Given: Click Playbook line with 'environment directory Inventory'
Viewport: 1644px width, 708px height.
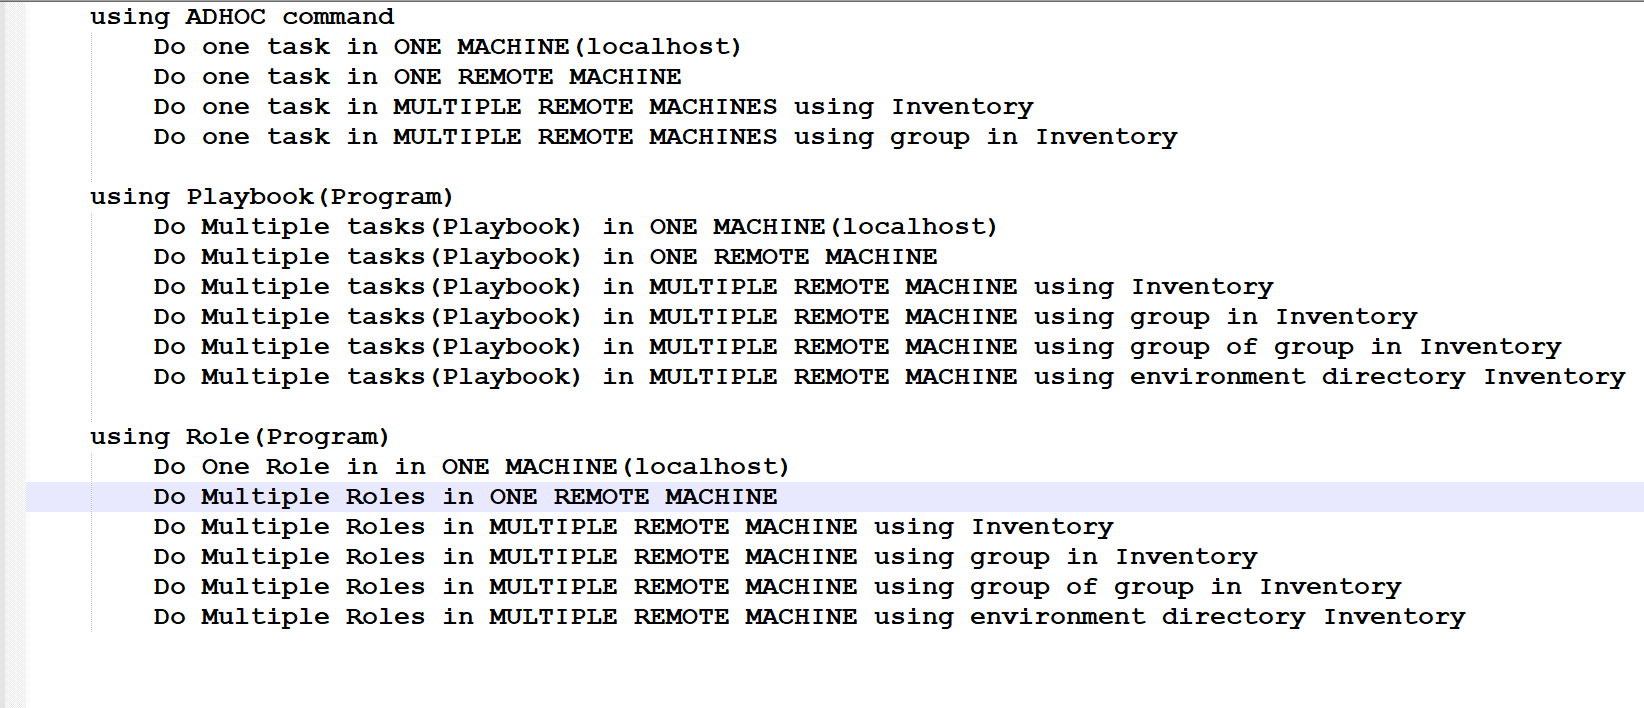Looking at the screenshot, I should click(x=889, y=377).
